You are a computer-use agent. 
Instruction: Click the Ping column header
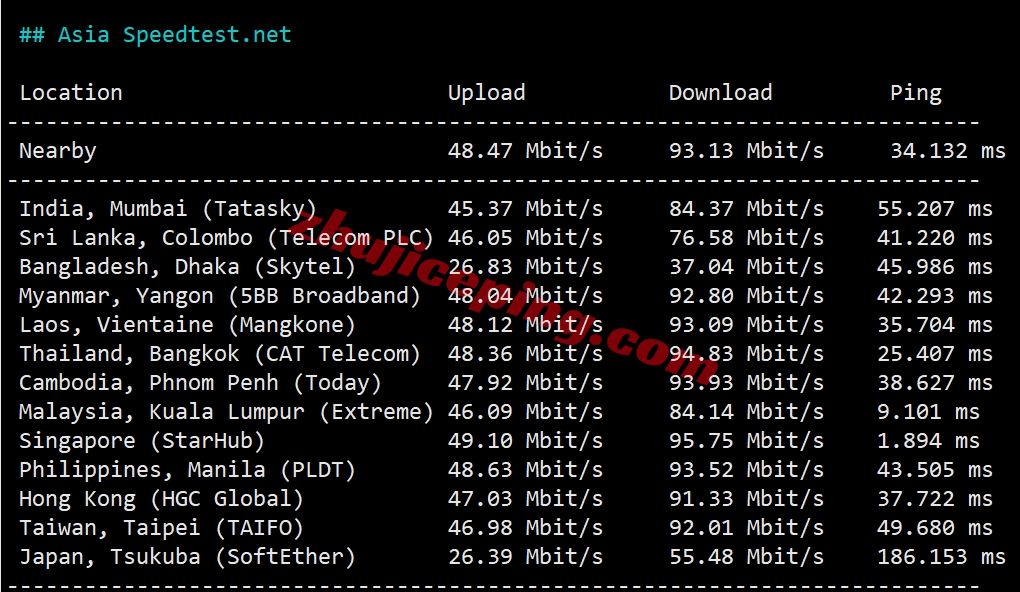915,93
